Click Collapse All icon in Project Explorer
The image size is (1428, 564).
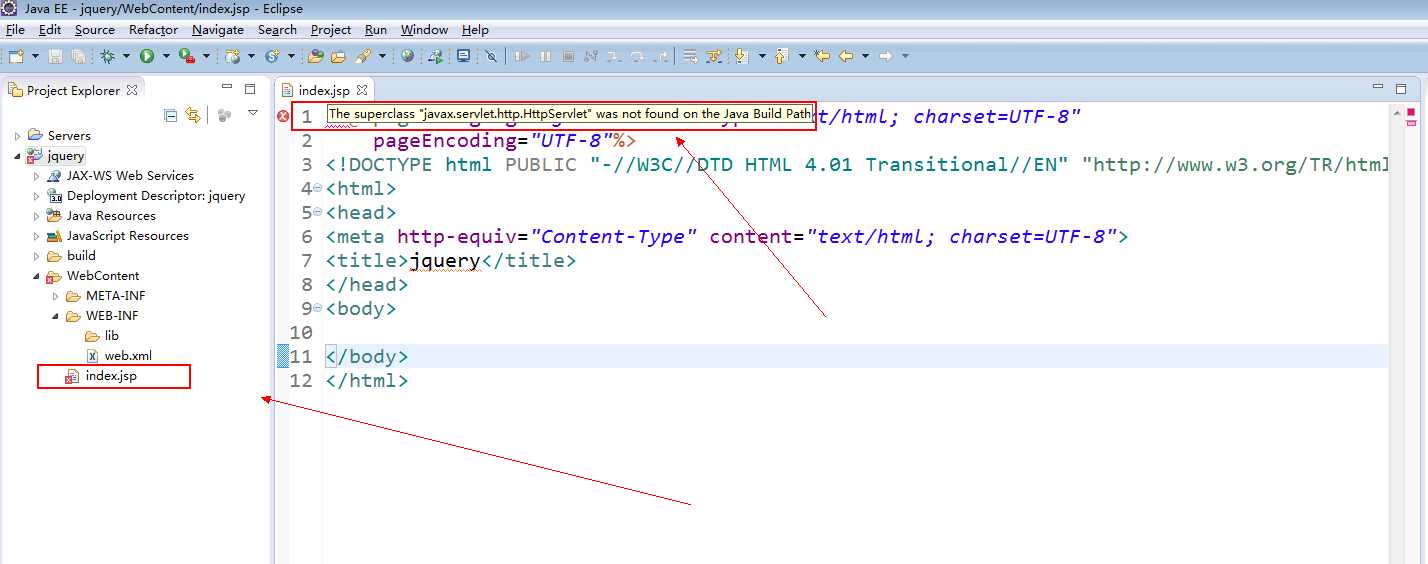(x=170, y=115)
